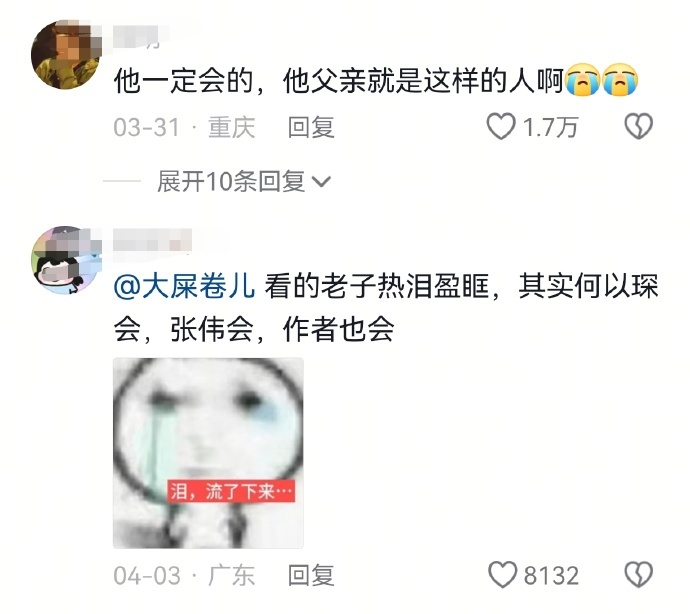Open the first commenter's avatar

[x=66, y=55]
